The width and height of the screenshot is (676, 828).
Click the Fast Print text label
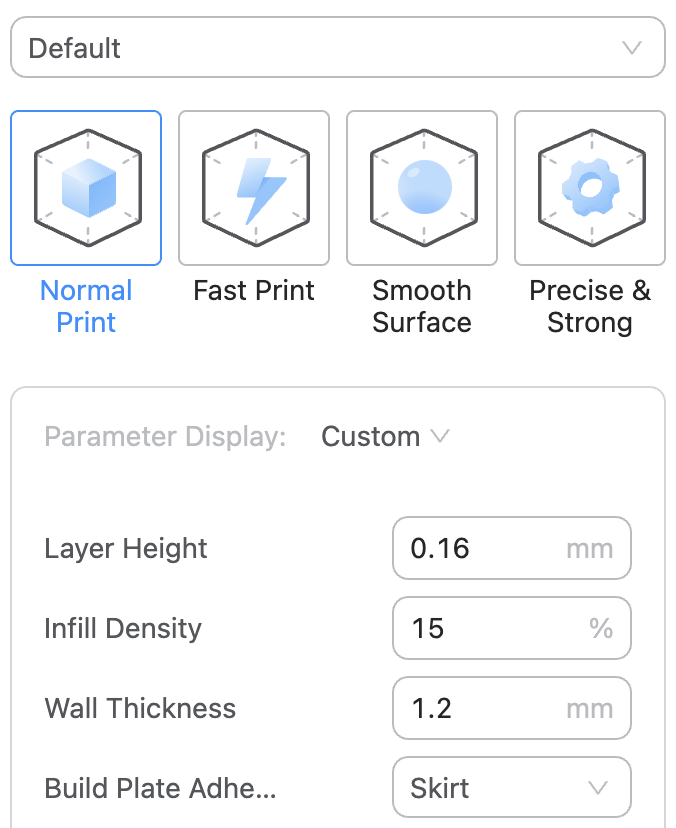(254, 291)
